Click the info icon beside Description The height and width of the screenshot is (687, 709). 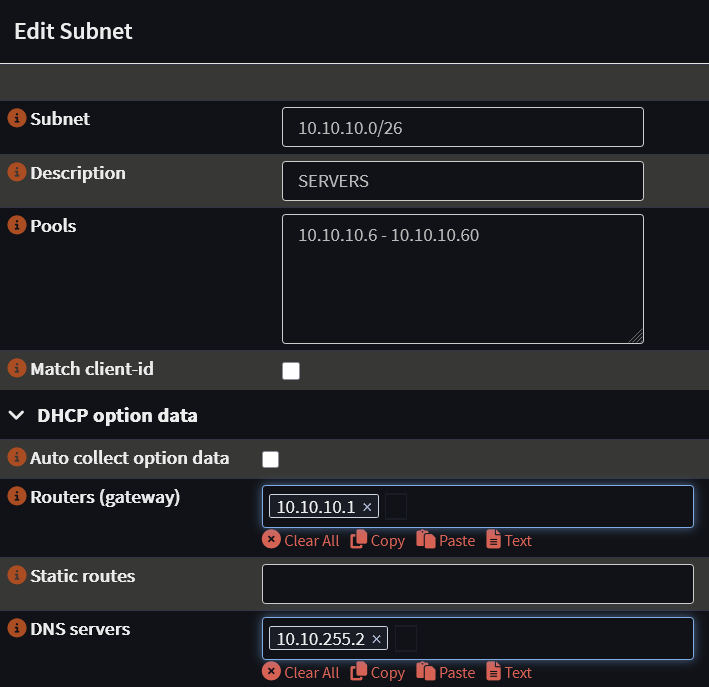pos(17,172)
